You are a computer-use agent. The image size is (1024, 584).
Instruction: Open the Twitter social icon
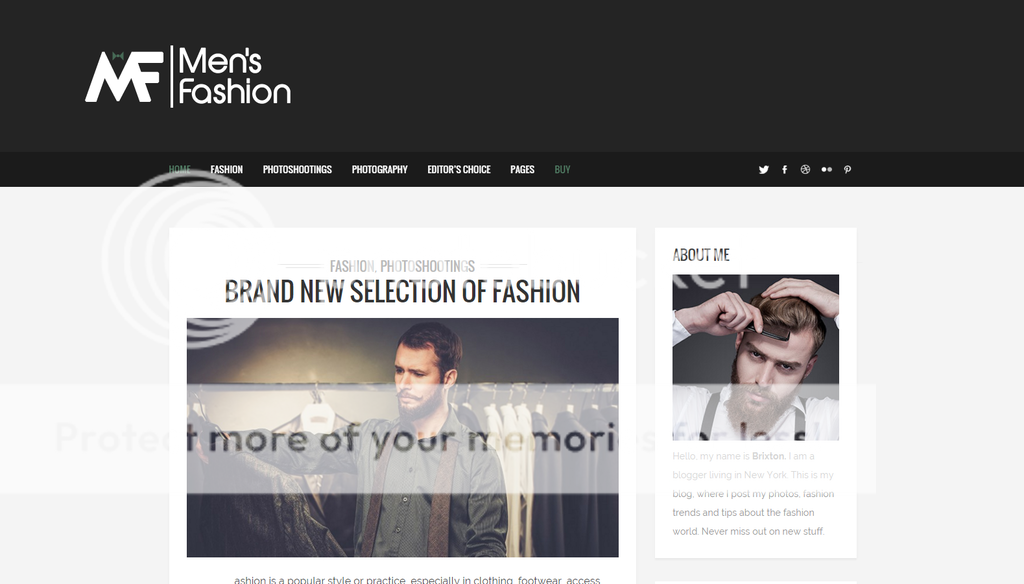click(x=763, y=170)
